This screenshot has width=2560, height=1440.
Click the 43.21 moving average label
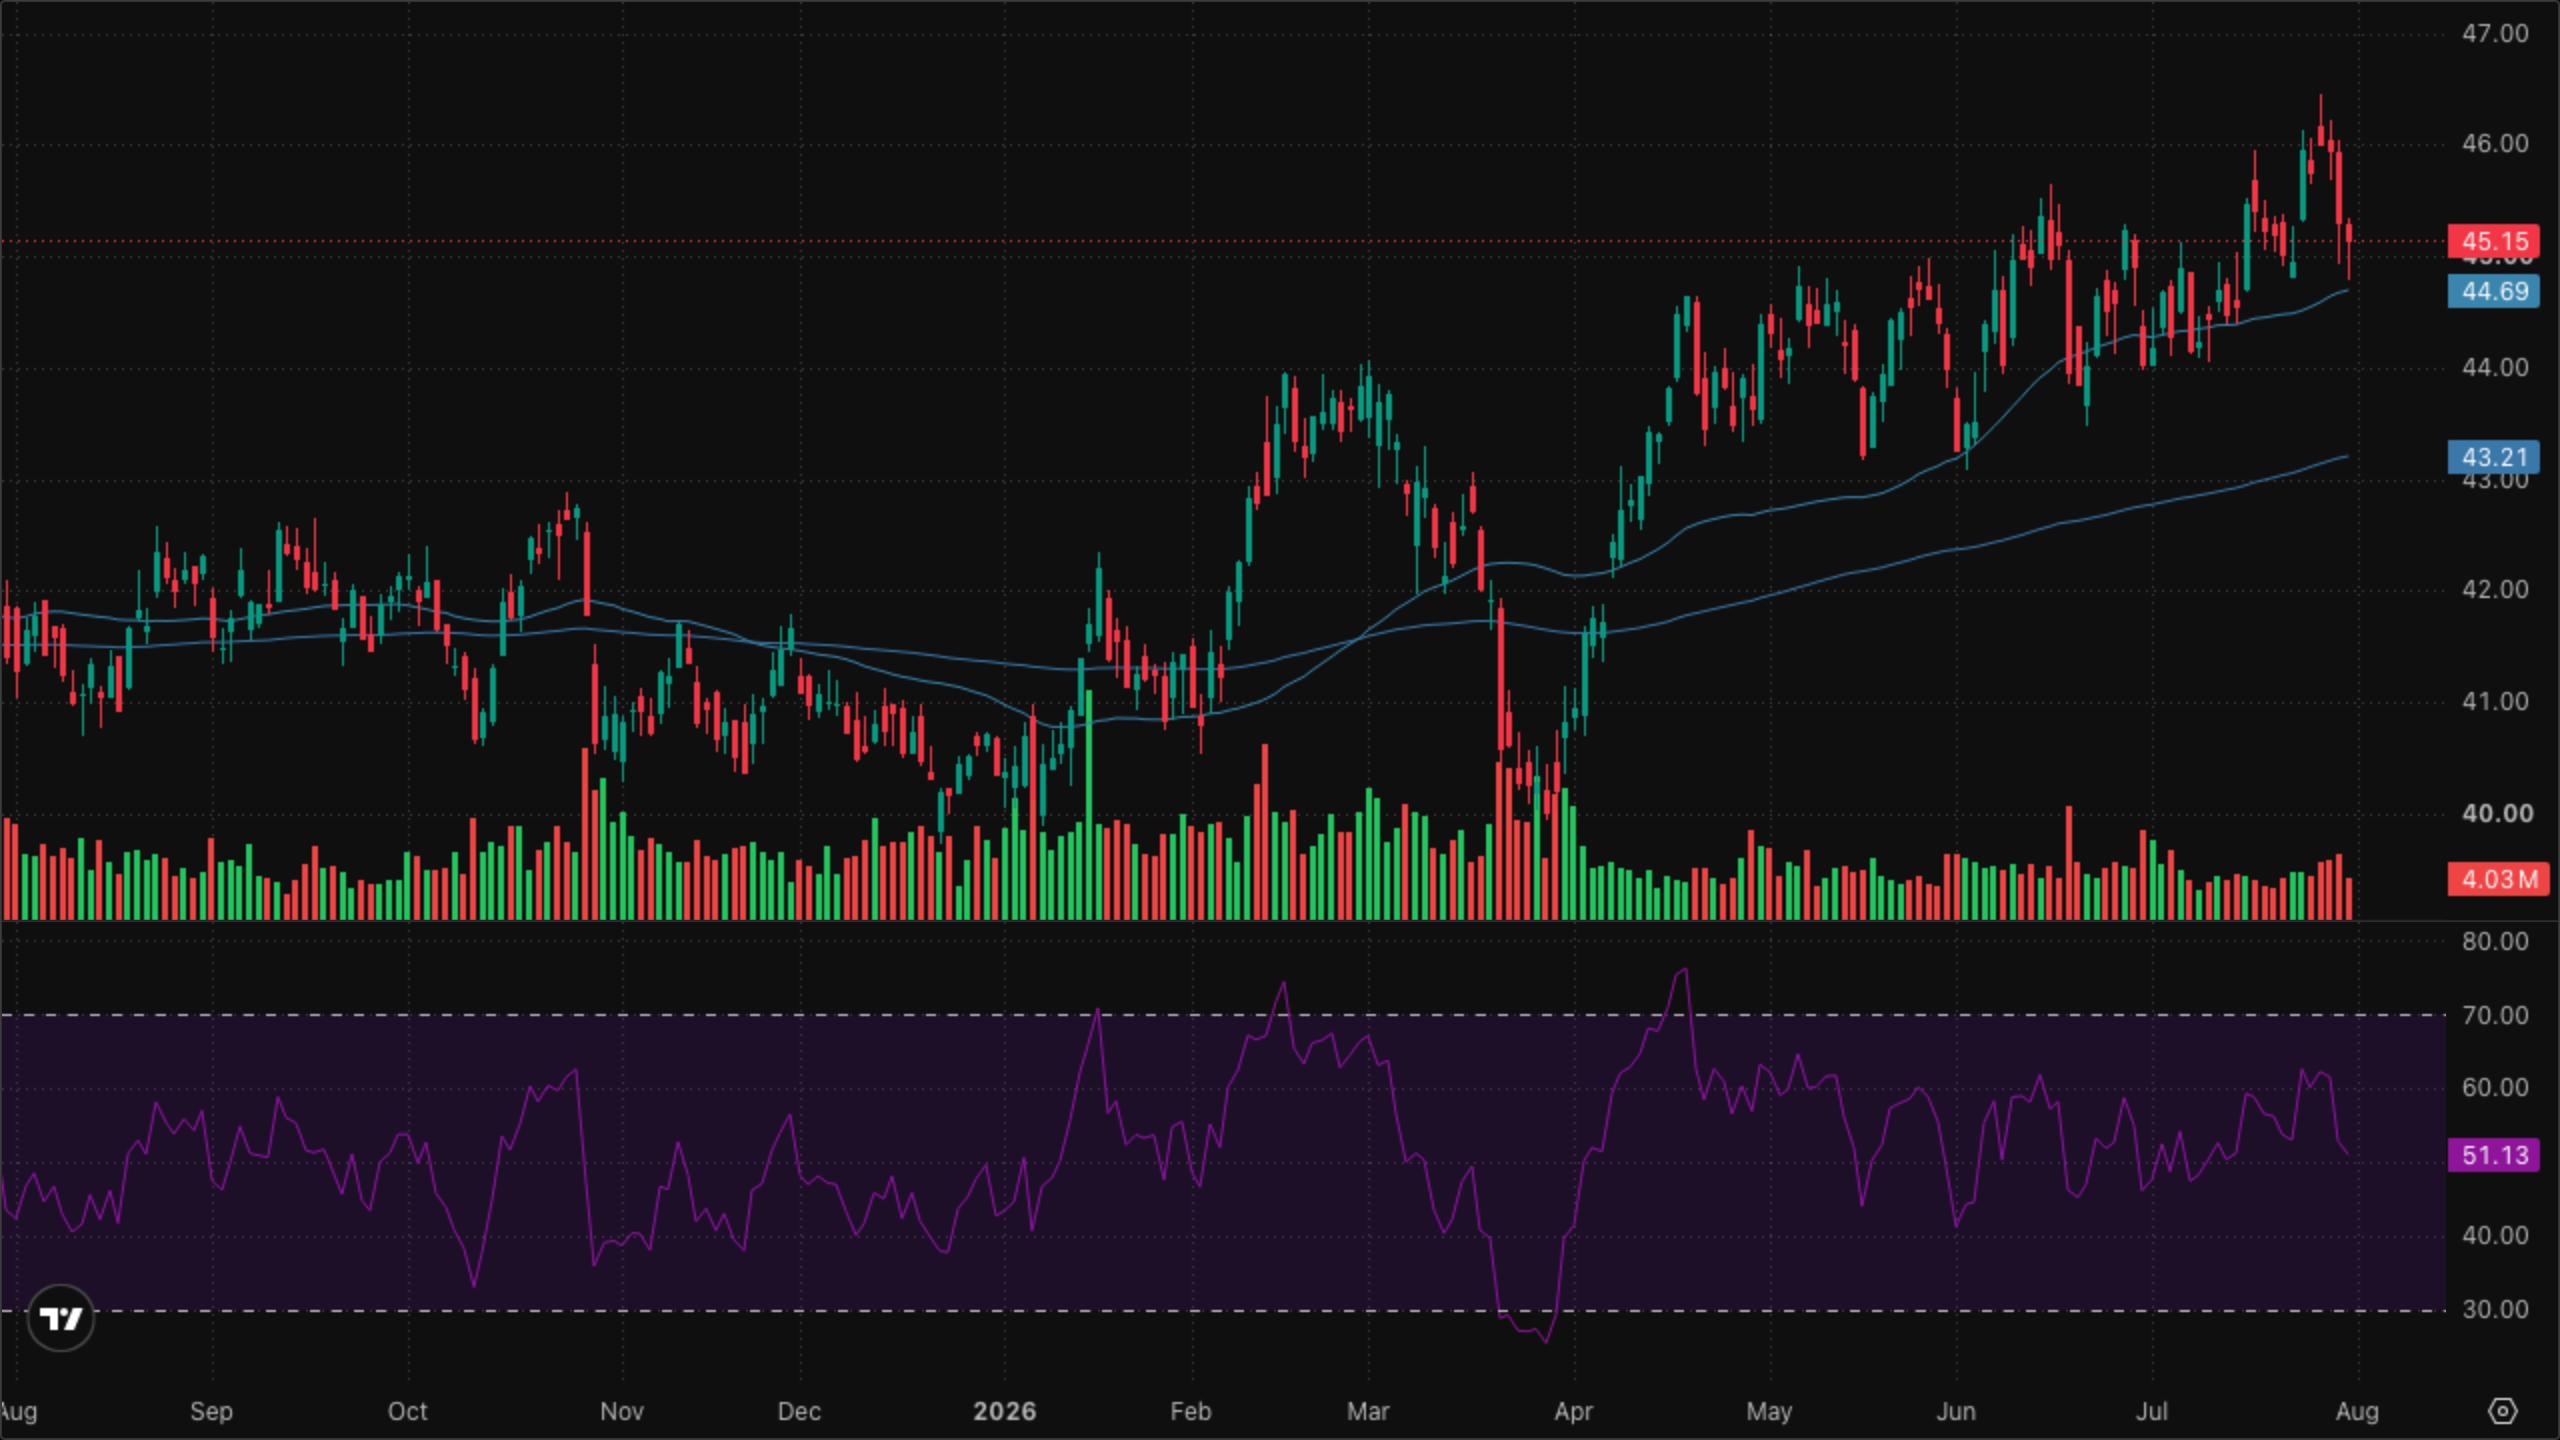pos(2493,457)
